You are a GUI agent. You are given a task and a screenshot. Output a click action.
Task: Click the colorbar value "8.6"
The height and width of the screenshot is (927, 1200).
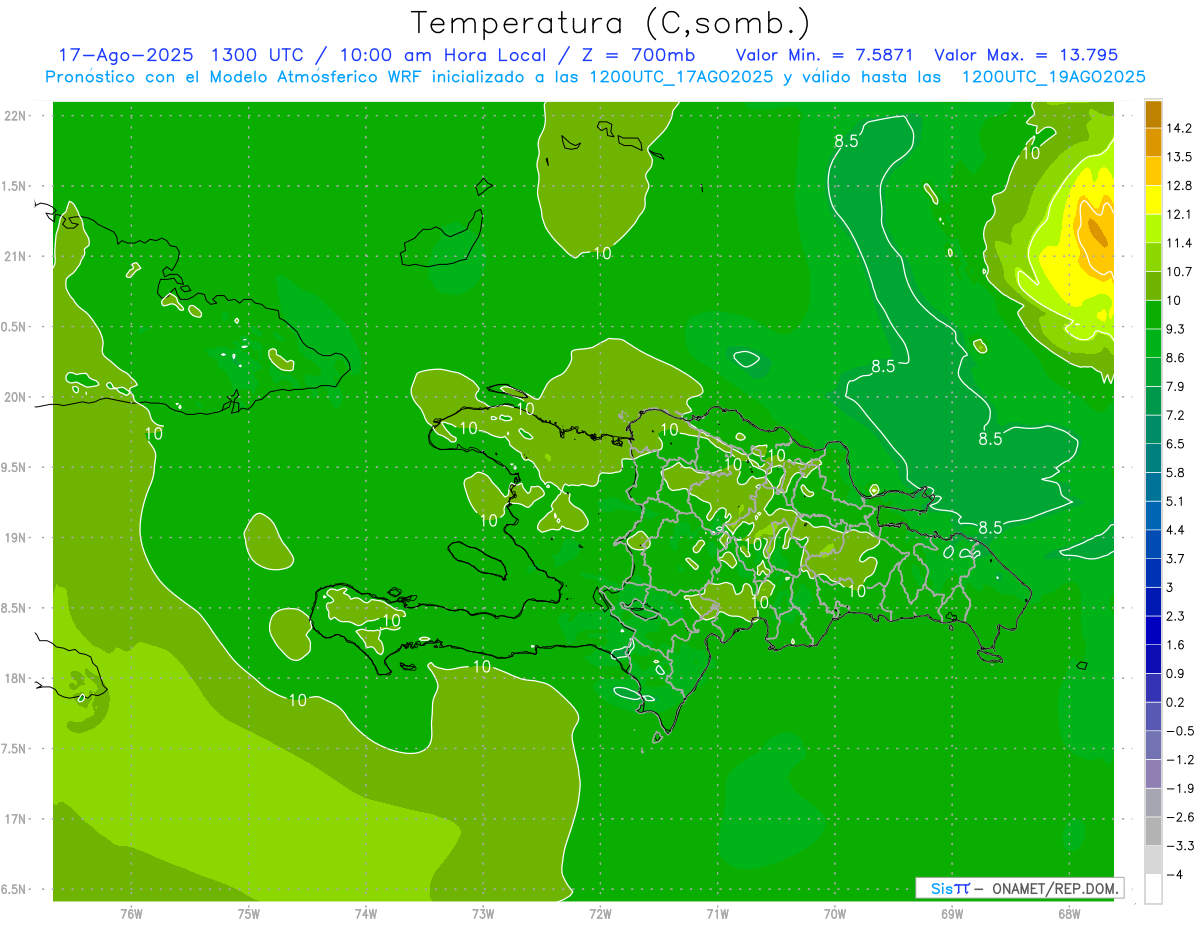click(x=1176, y=358)
